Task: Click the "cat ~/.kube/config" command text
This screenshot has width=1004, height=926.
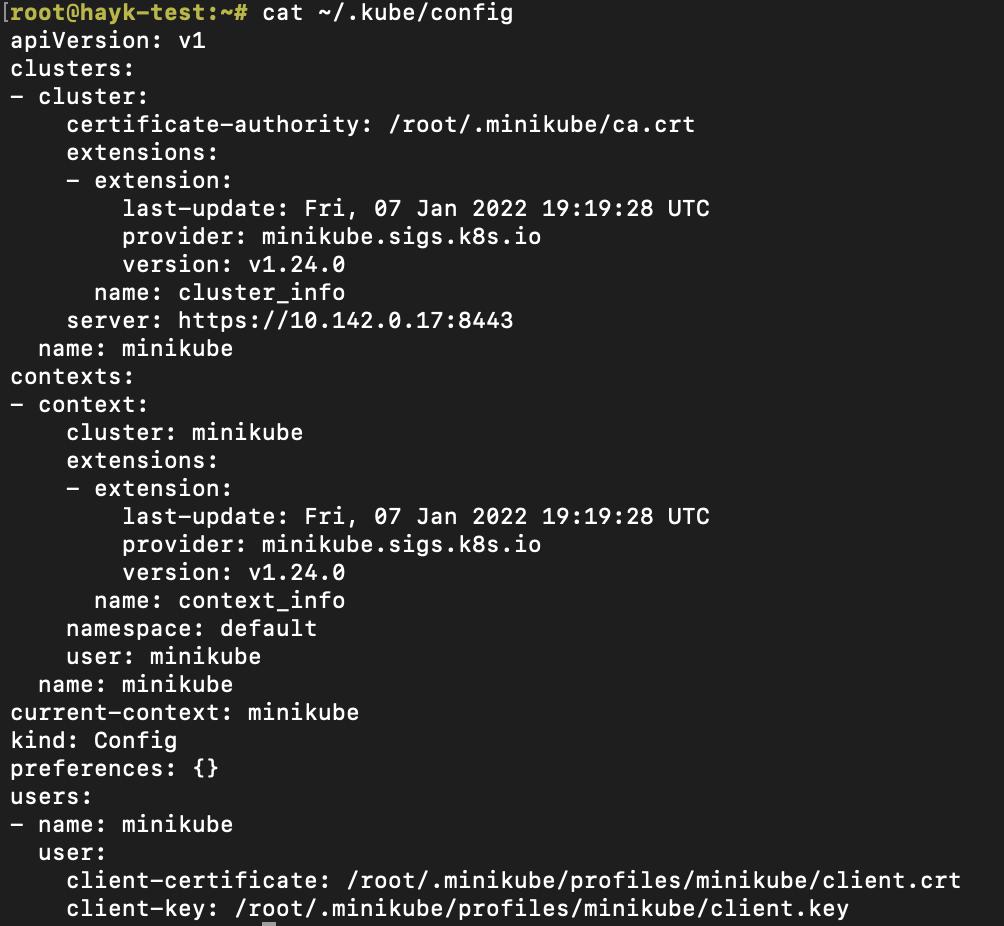Action: pos(387,13)
